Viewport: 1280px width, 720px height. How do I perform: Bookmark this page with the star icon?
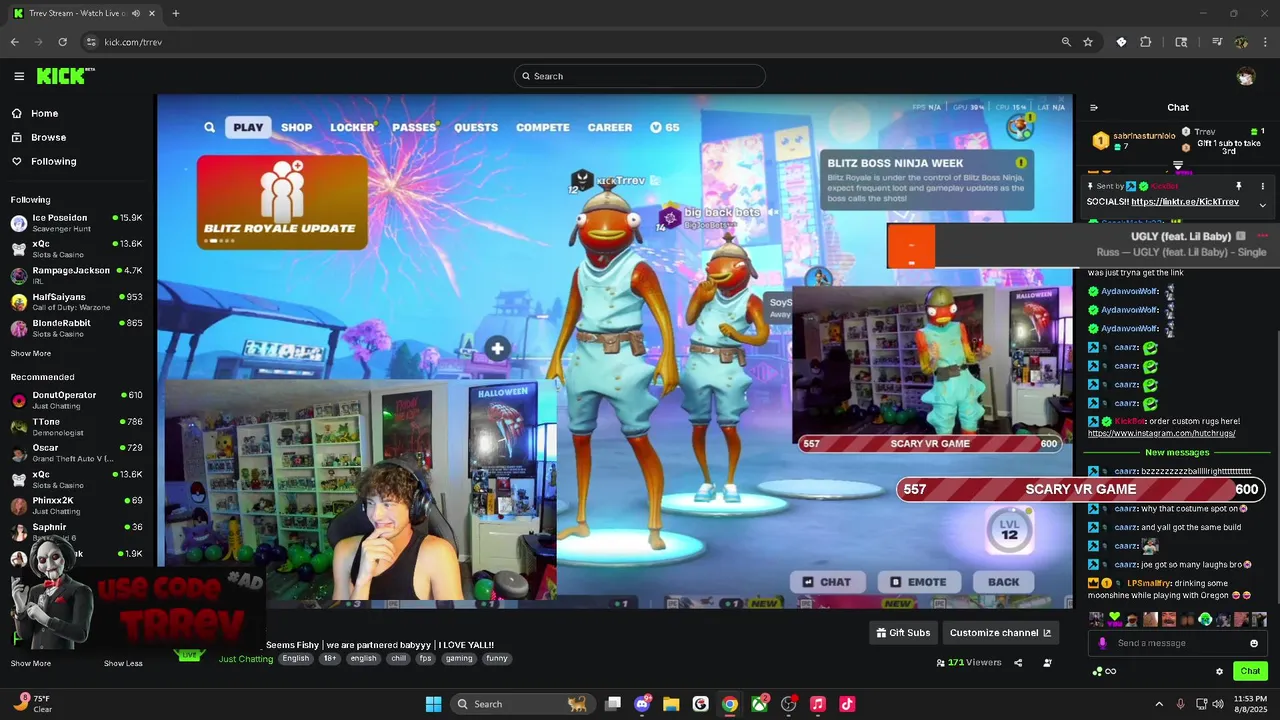1088,42
